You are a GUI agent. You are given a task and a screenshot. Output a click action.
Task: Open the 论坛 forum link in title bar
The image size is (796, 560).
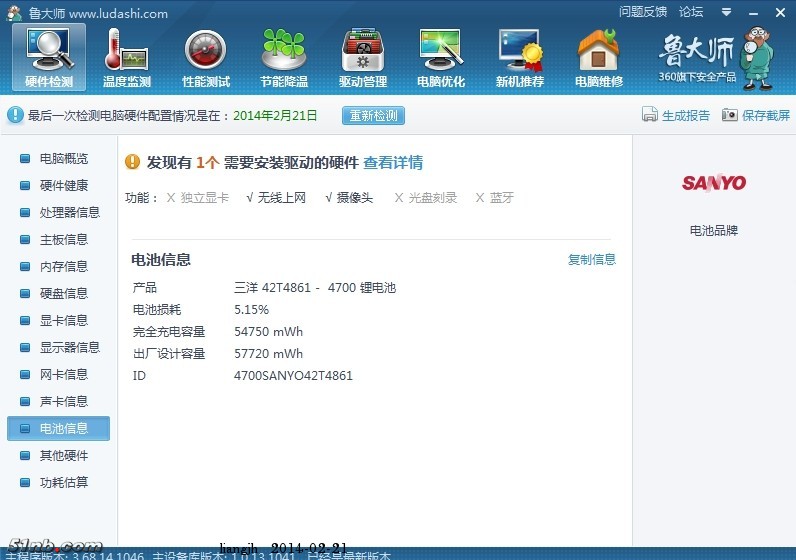691,12
